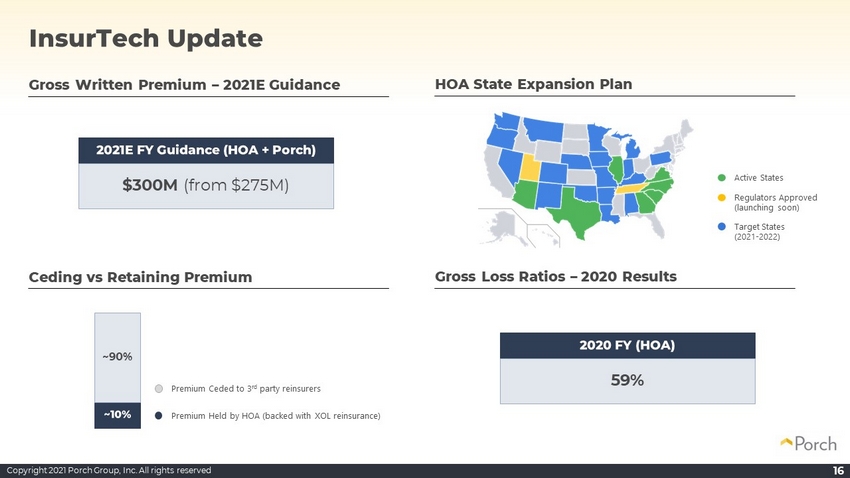850x478 pixels.
Task: Click the ~90% bar segment
Action: [118, 358]
